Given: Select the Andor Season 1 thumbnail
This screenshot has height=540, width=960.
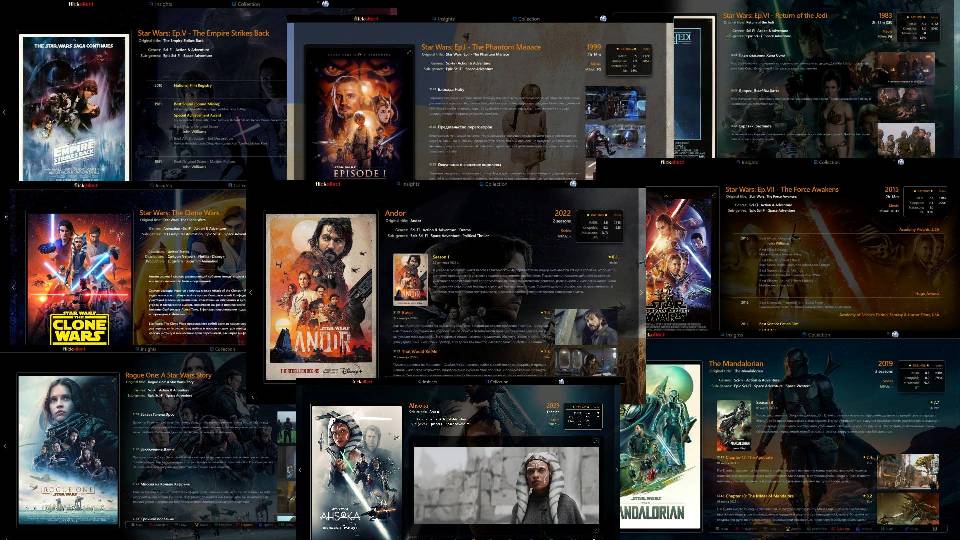Looking at the screenshot, I should click(410, 280).
